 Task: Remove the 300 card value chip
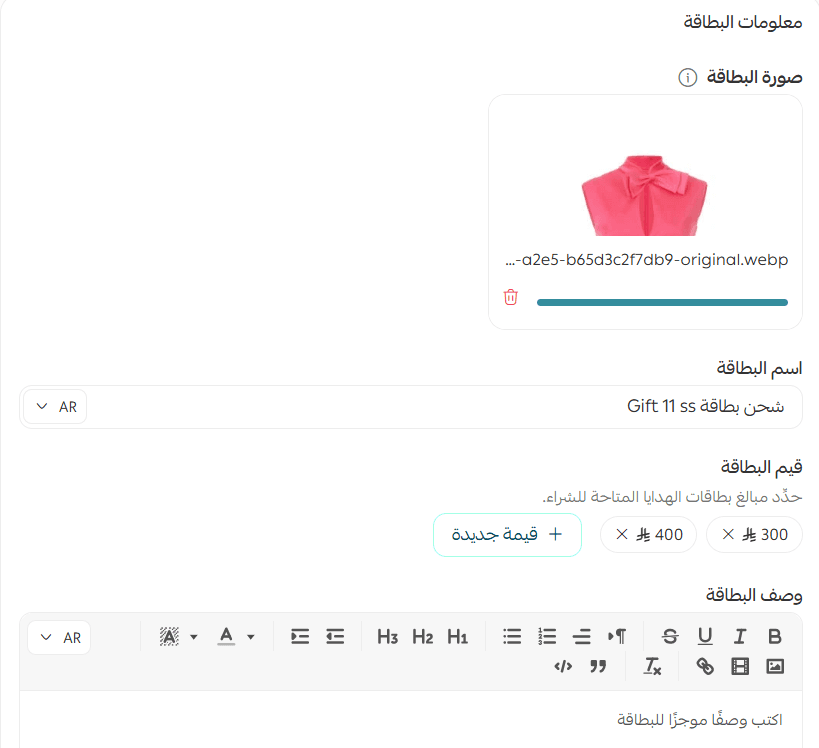pos(728,534)
